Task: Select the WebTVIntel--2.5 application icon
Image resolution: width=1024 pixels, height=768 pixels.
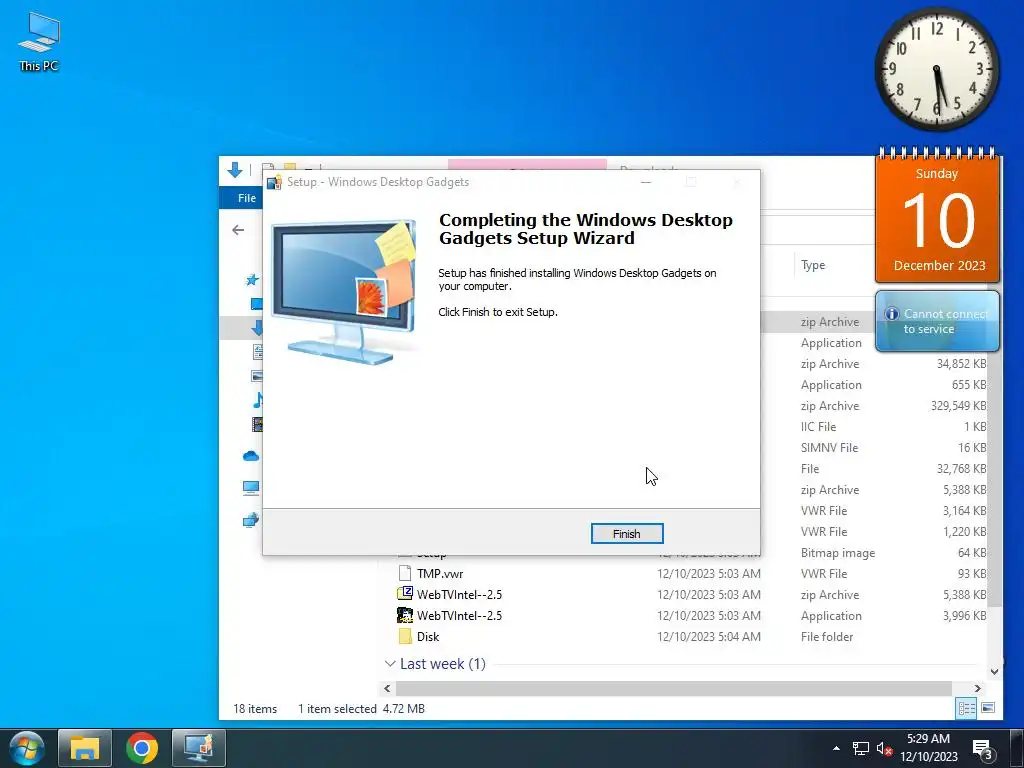Action: click(405, 615)
